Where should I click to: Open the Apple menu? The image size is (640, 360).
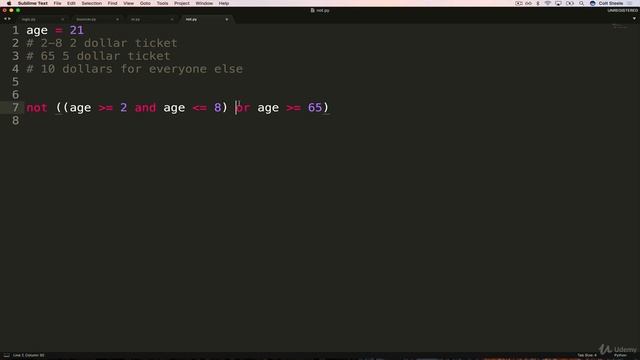click(x=9, y=3)
